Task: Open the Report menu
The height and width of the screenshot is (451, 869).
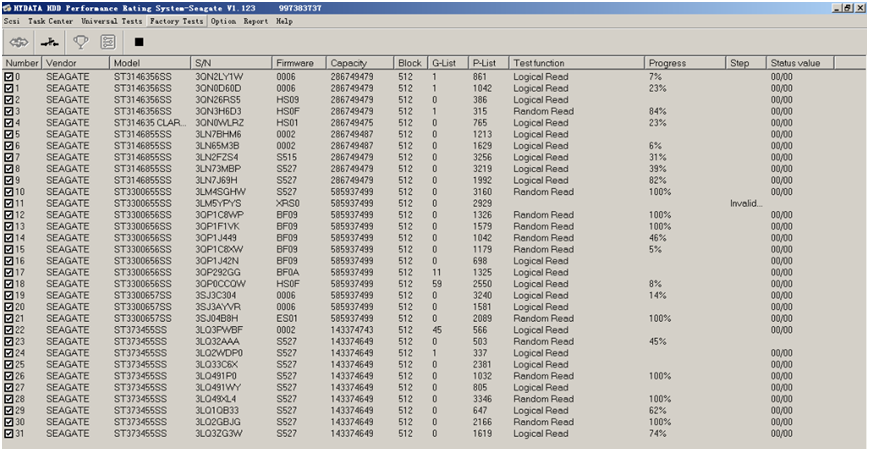Action: [x=255, y=21]
